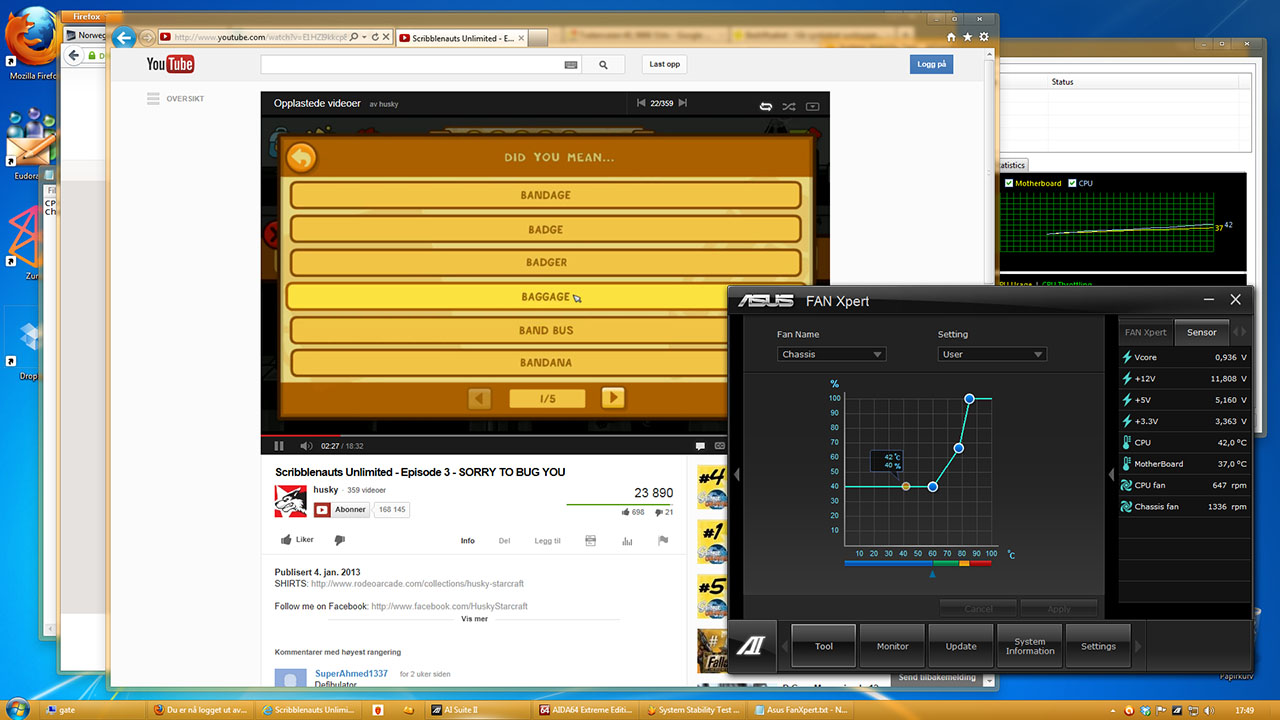
Task: Click the Vcore voltage bolt icon
Action: 1126,357
